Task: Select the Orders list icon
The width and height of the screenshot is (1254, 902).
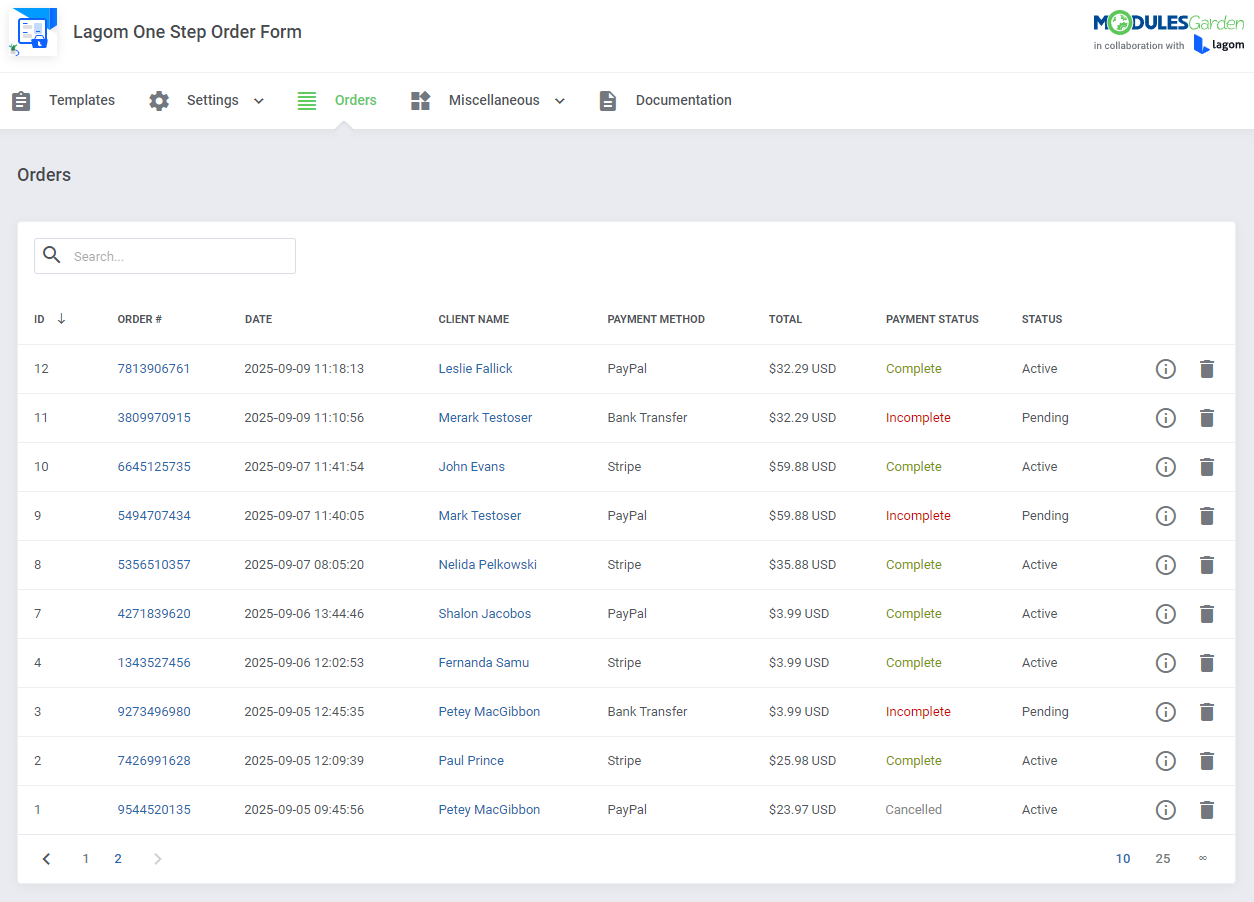Action: (x=306, y=100)
